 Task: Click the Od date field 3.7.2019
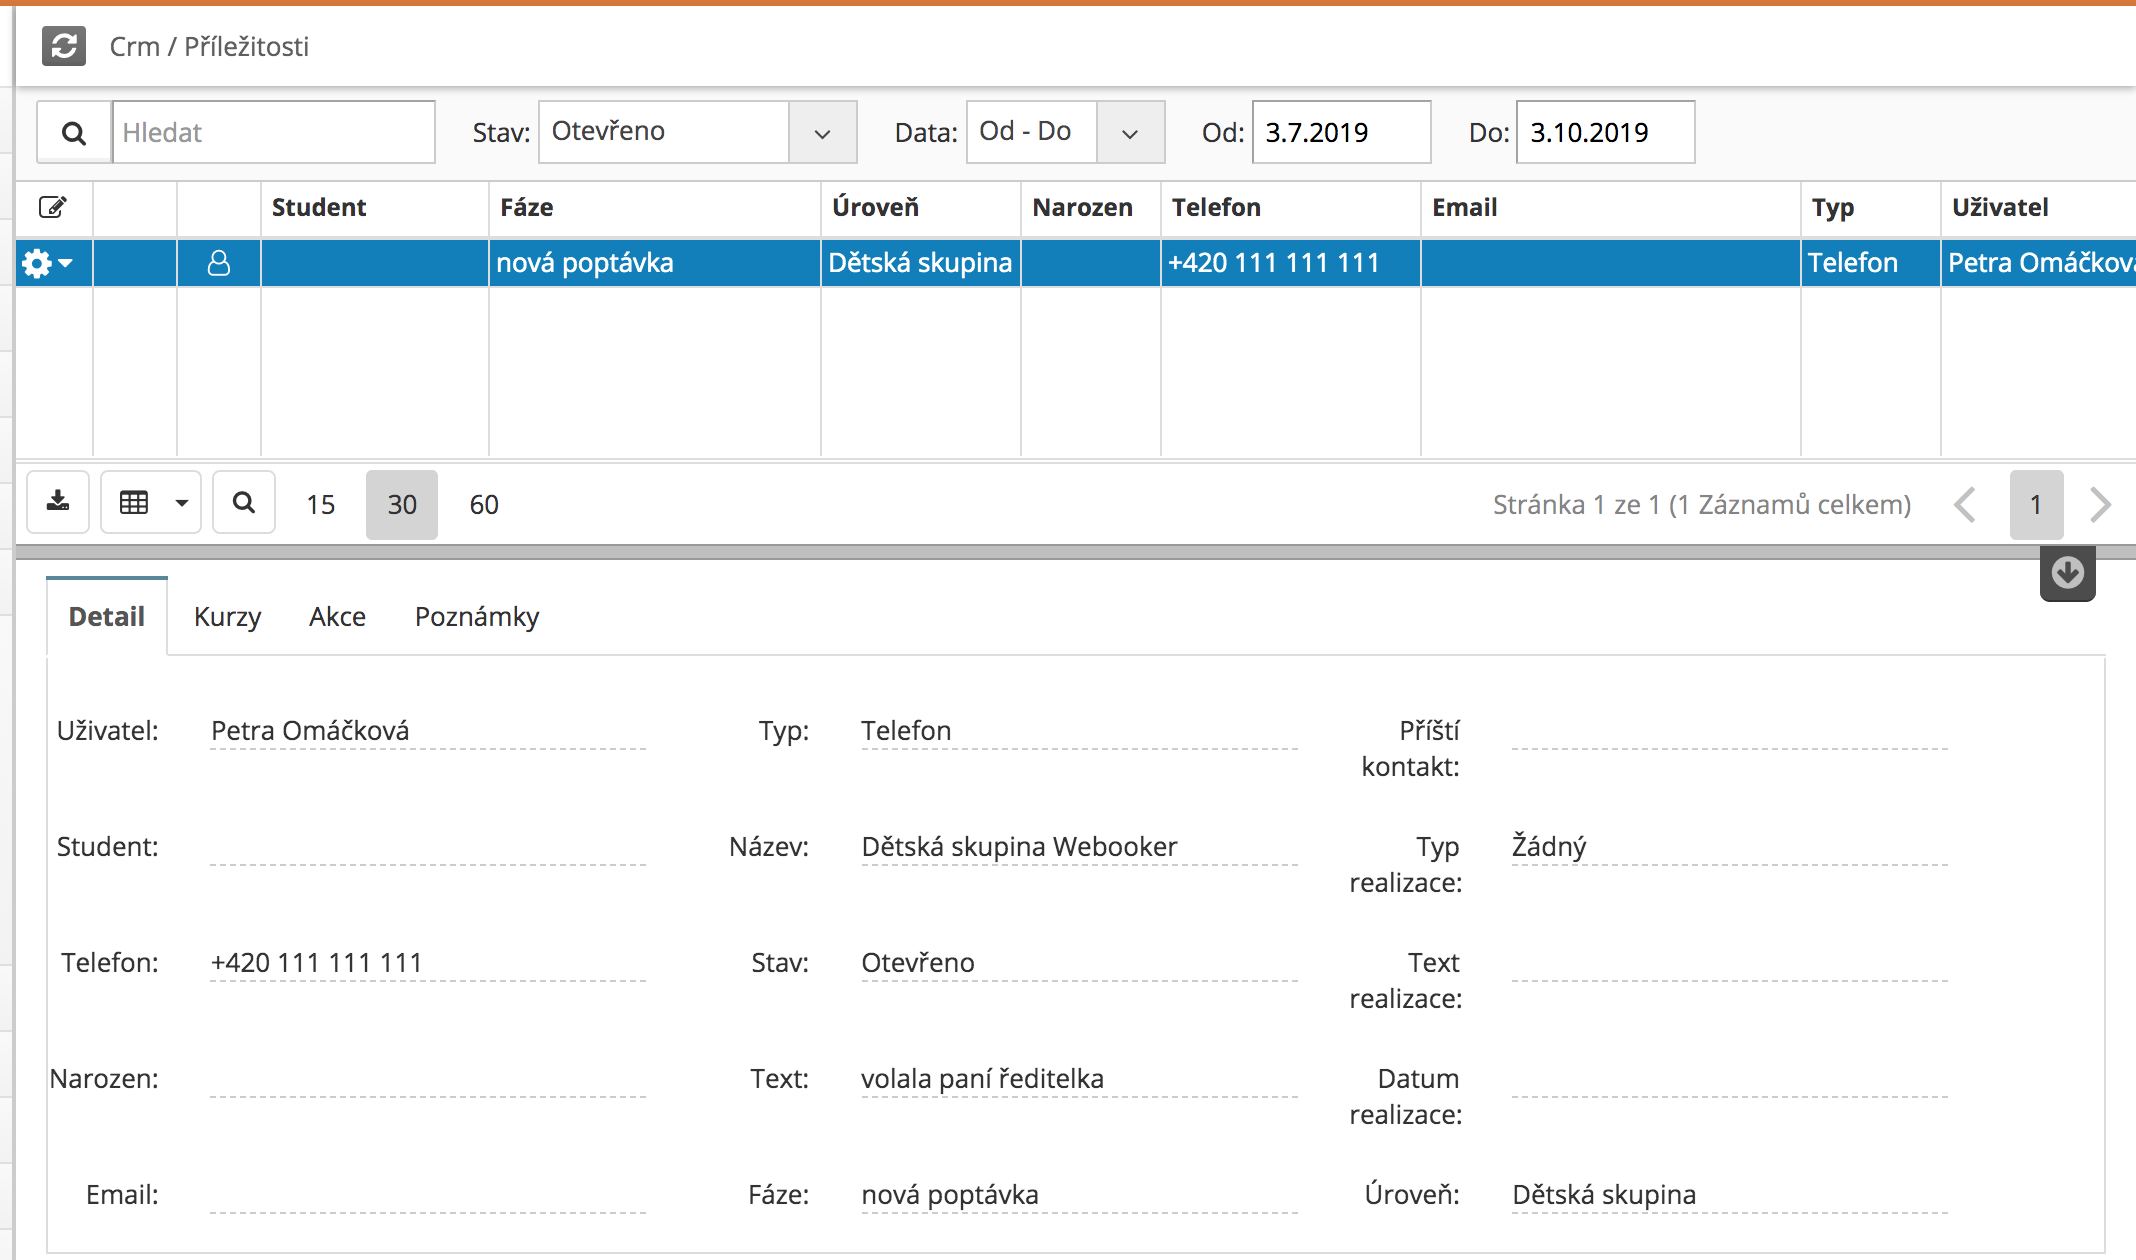coord(1340,133)
